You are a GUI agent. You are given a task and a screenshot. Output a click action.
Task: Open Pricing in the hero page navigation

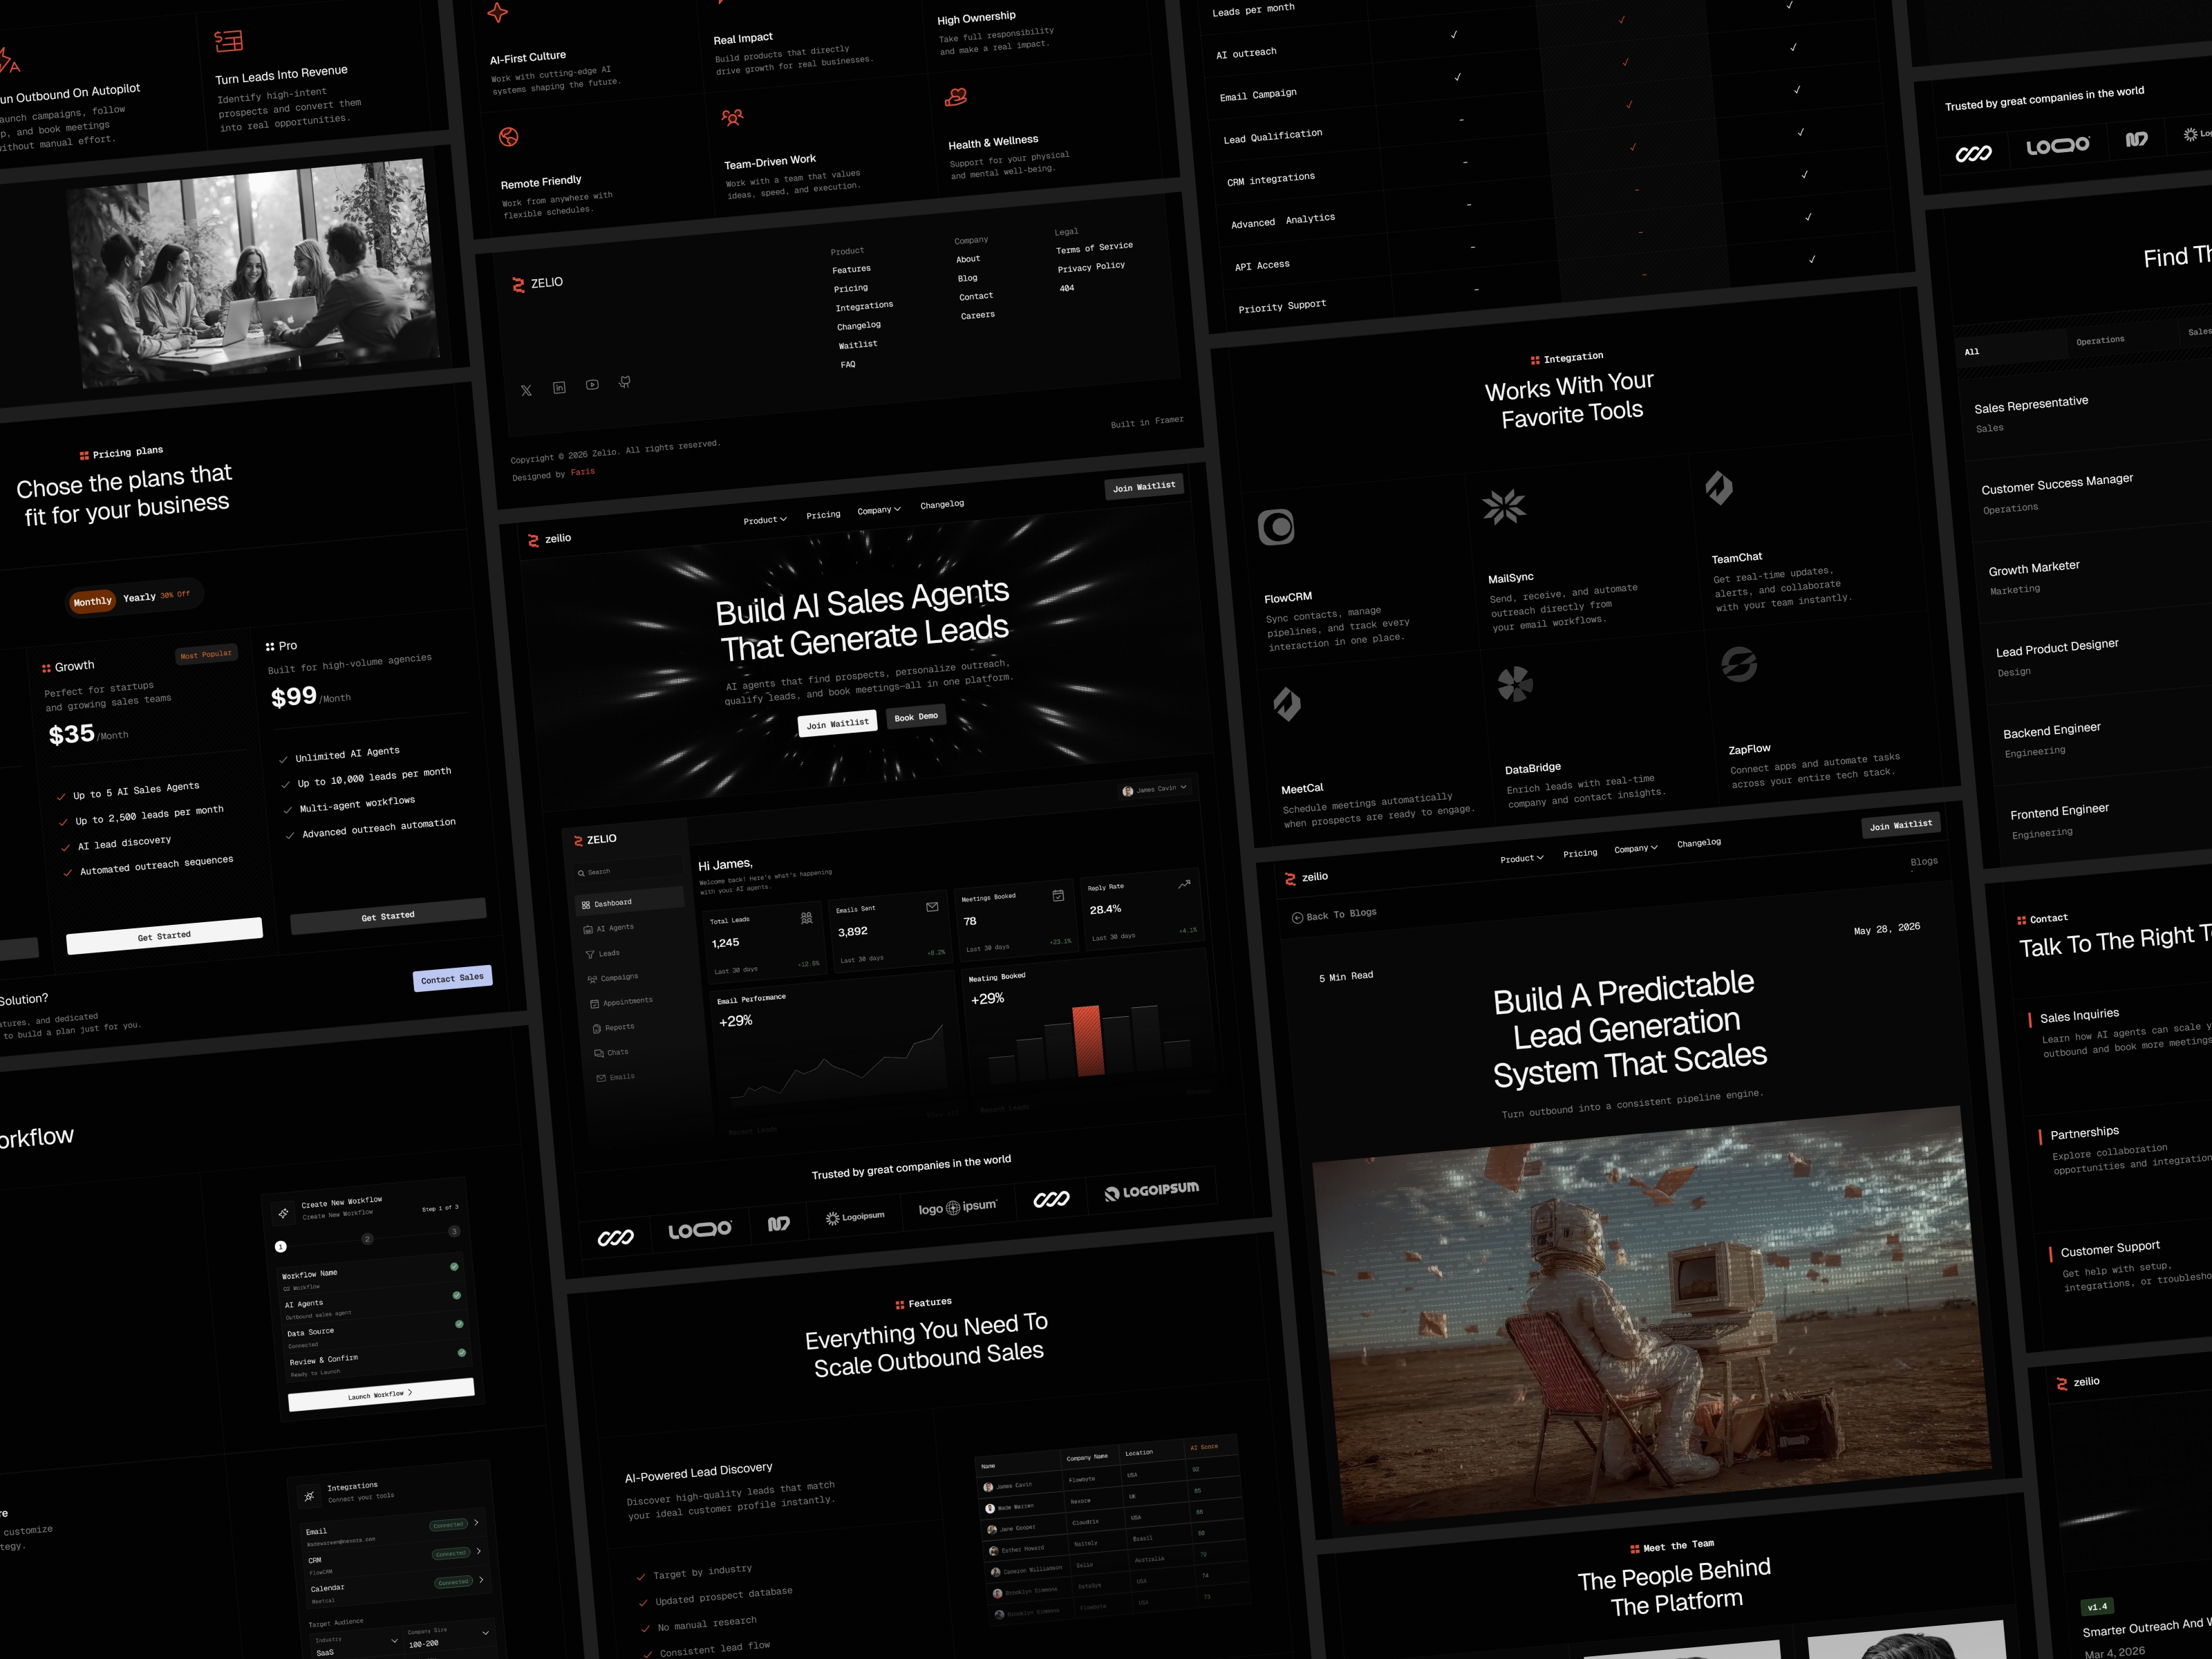(x=823, y=515)
